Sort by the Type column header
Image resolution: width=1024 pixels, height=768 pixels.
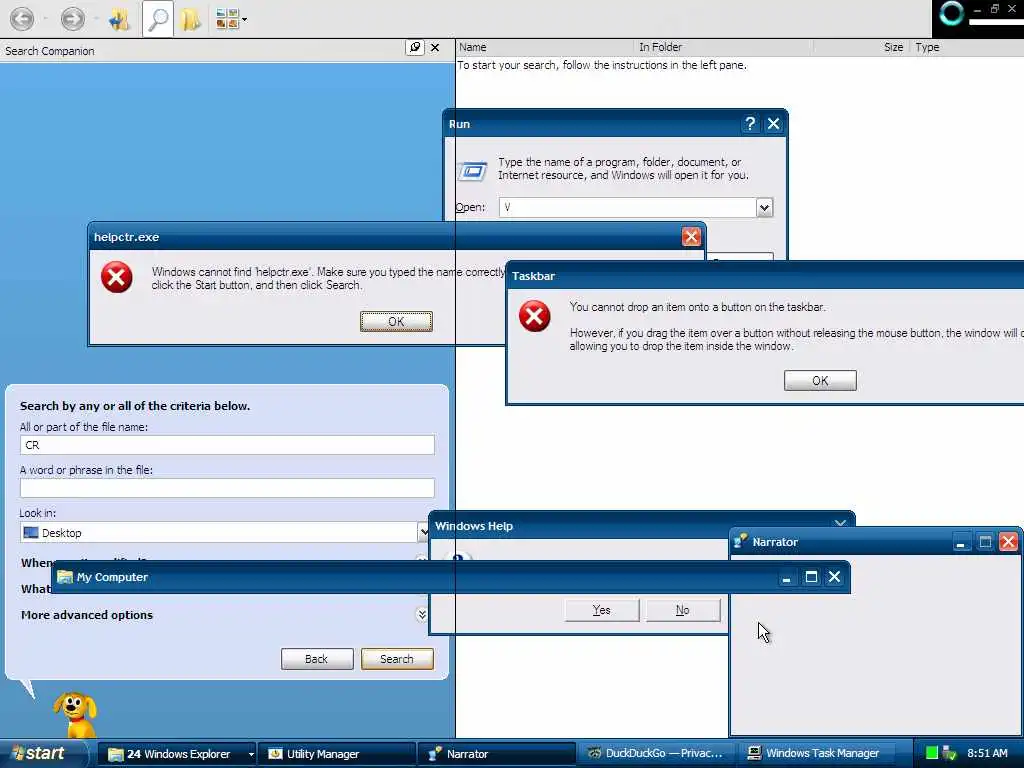[927, 47]
